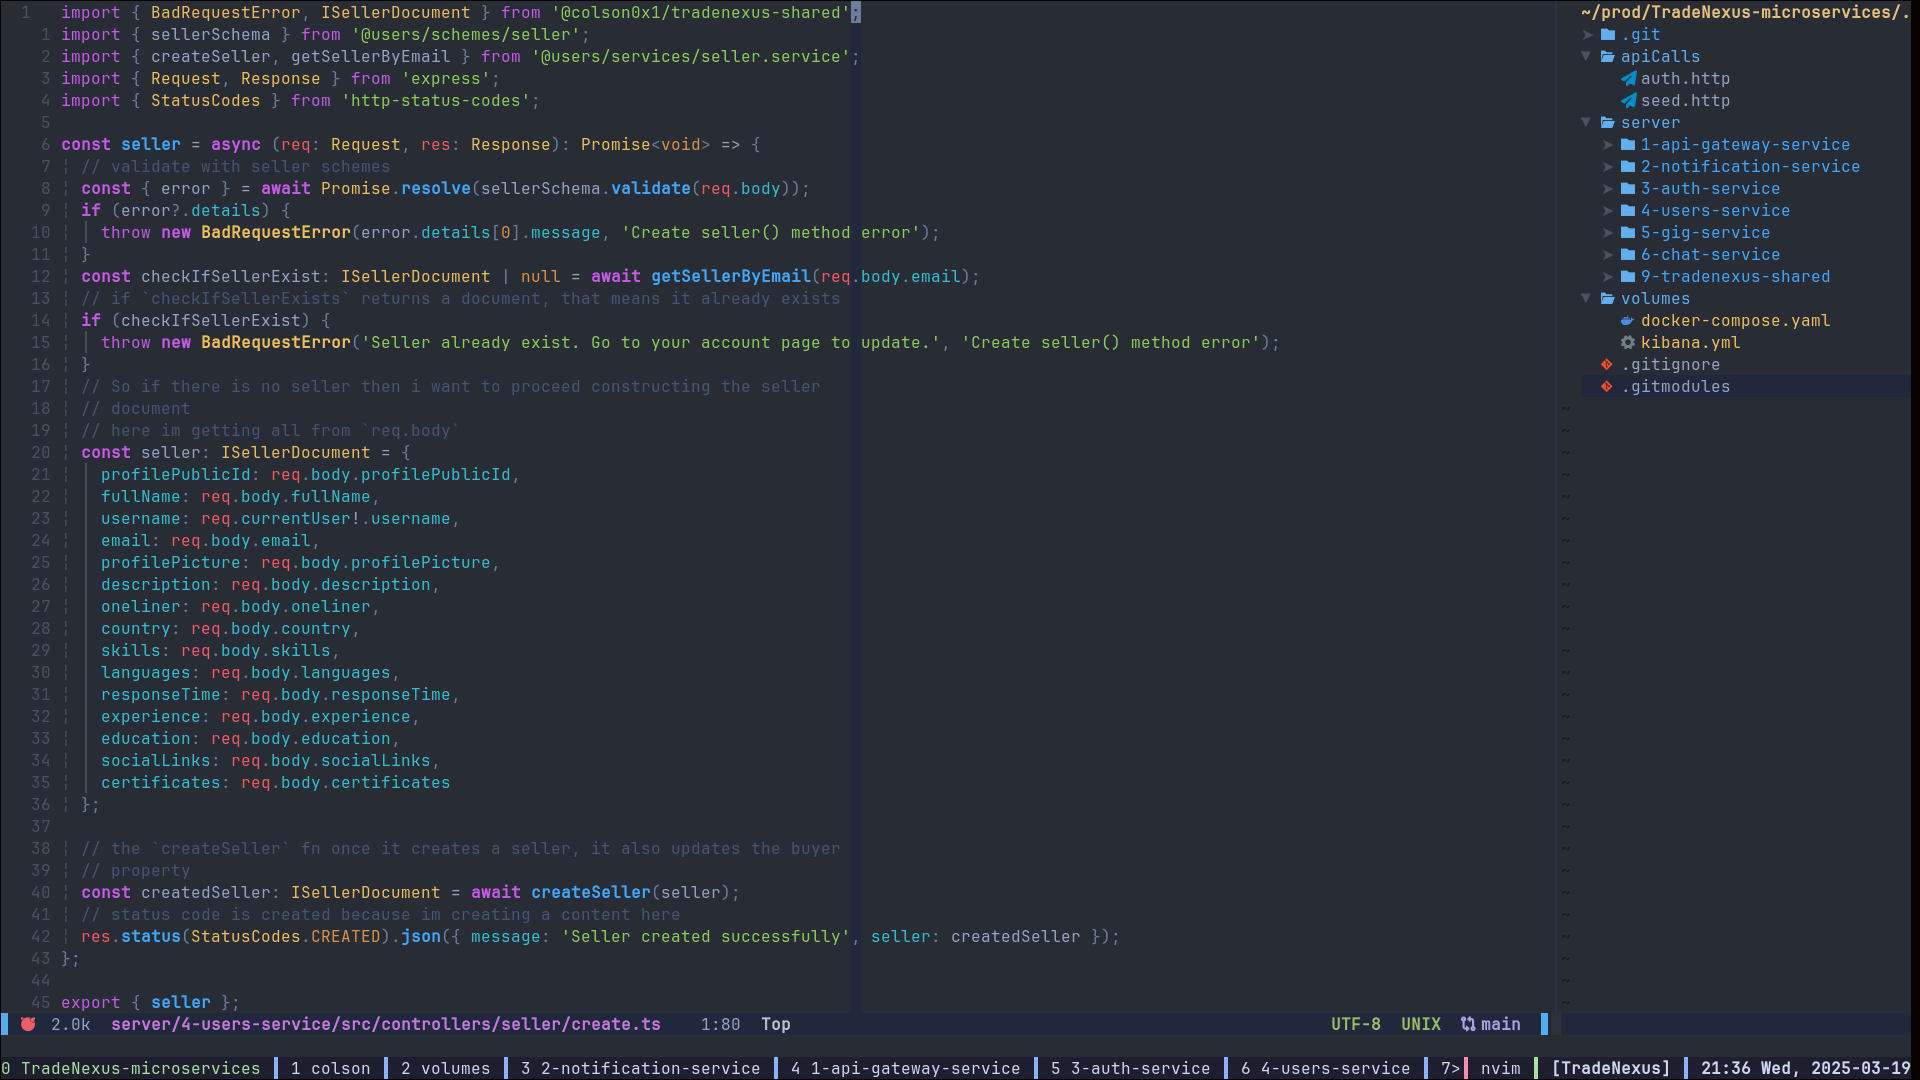Switch to tmux window 5 3-auth-service
The width and height of the screenshot is (1920, 1080).
tap(1130, 1068)
